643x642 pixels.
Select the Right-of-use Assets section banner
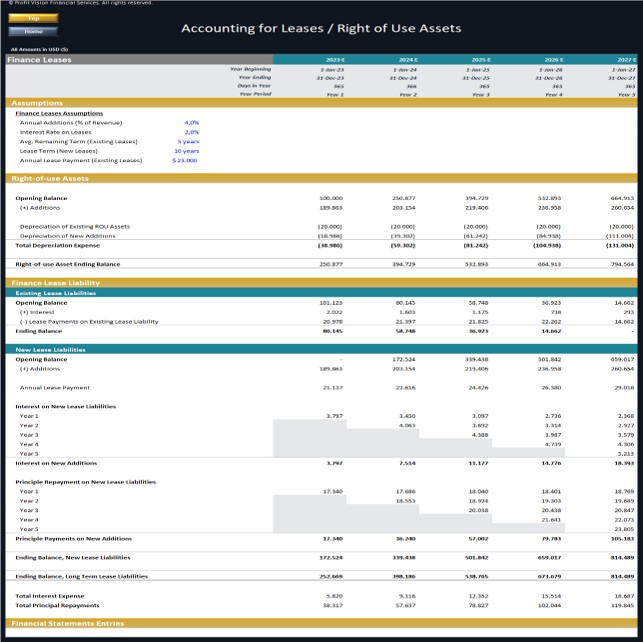322,178
